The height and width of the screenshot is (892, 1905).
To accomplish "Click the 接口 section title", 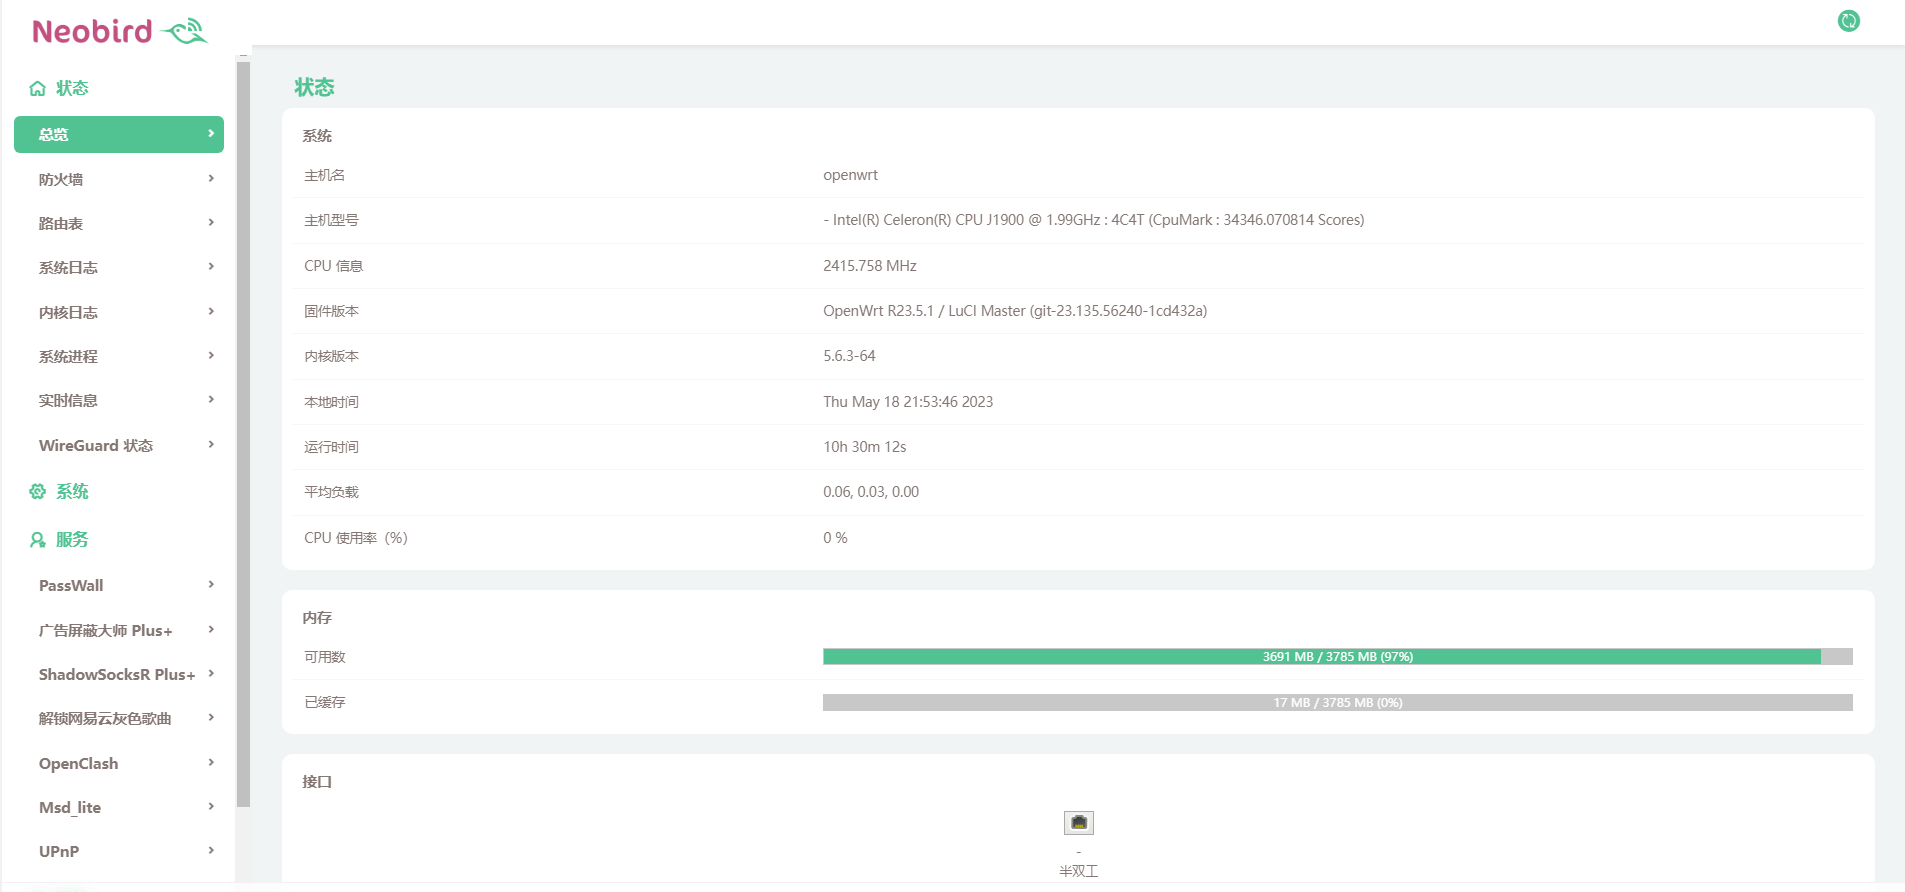I will tap(317, 782).
